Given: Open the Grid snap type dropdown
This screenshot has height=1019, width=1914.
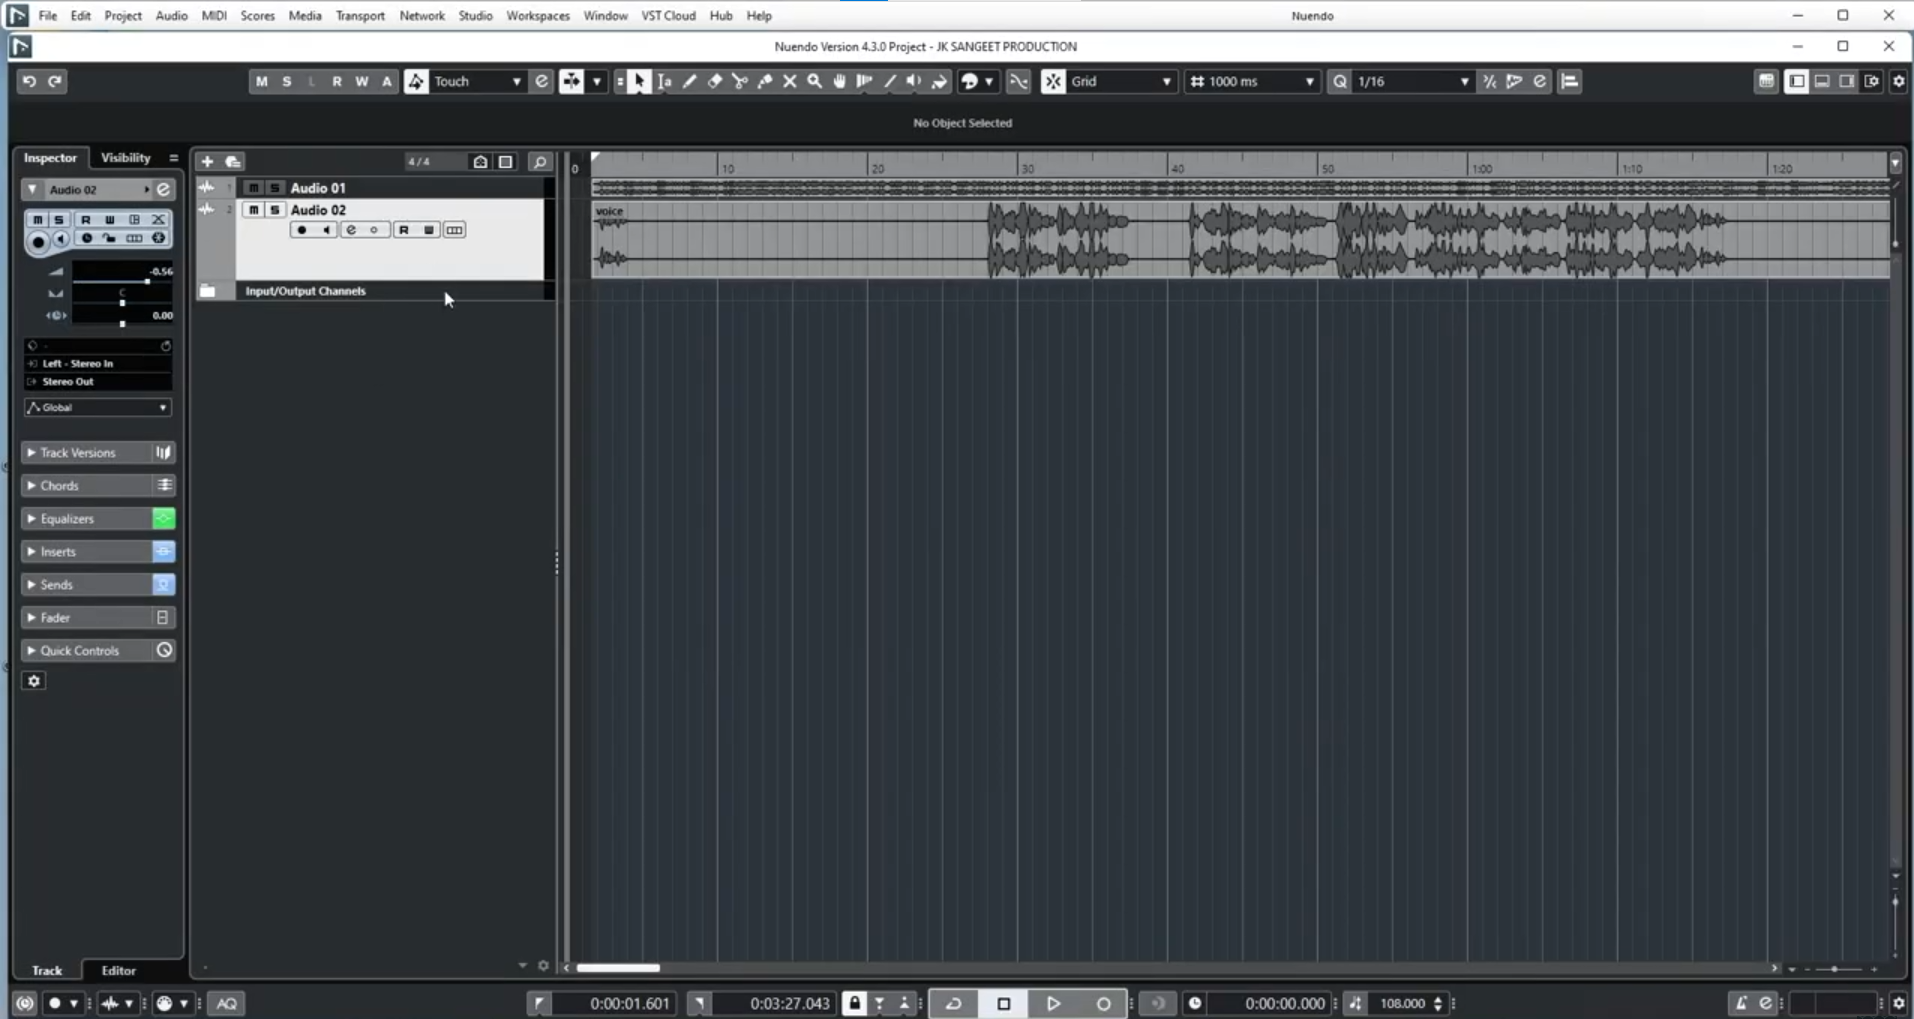Looking at the screenshot, I should click(1120, 82).
